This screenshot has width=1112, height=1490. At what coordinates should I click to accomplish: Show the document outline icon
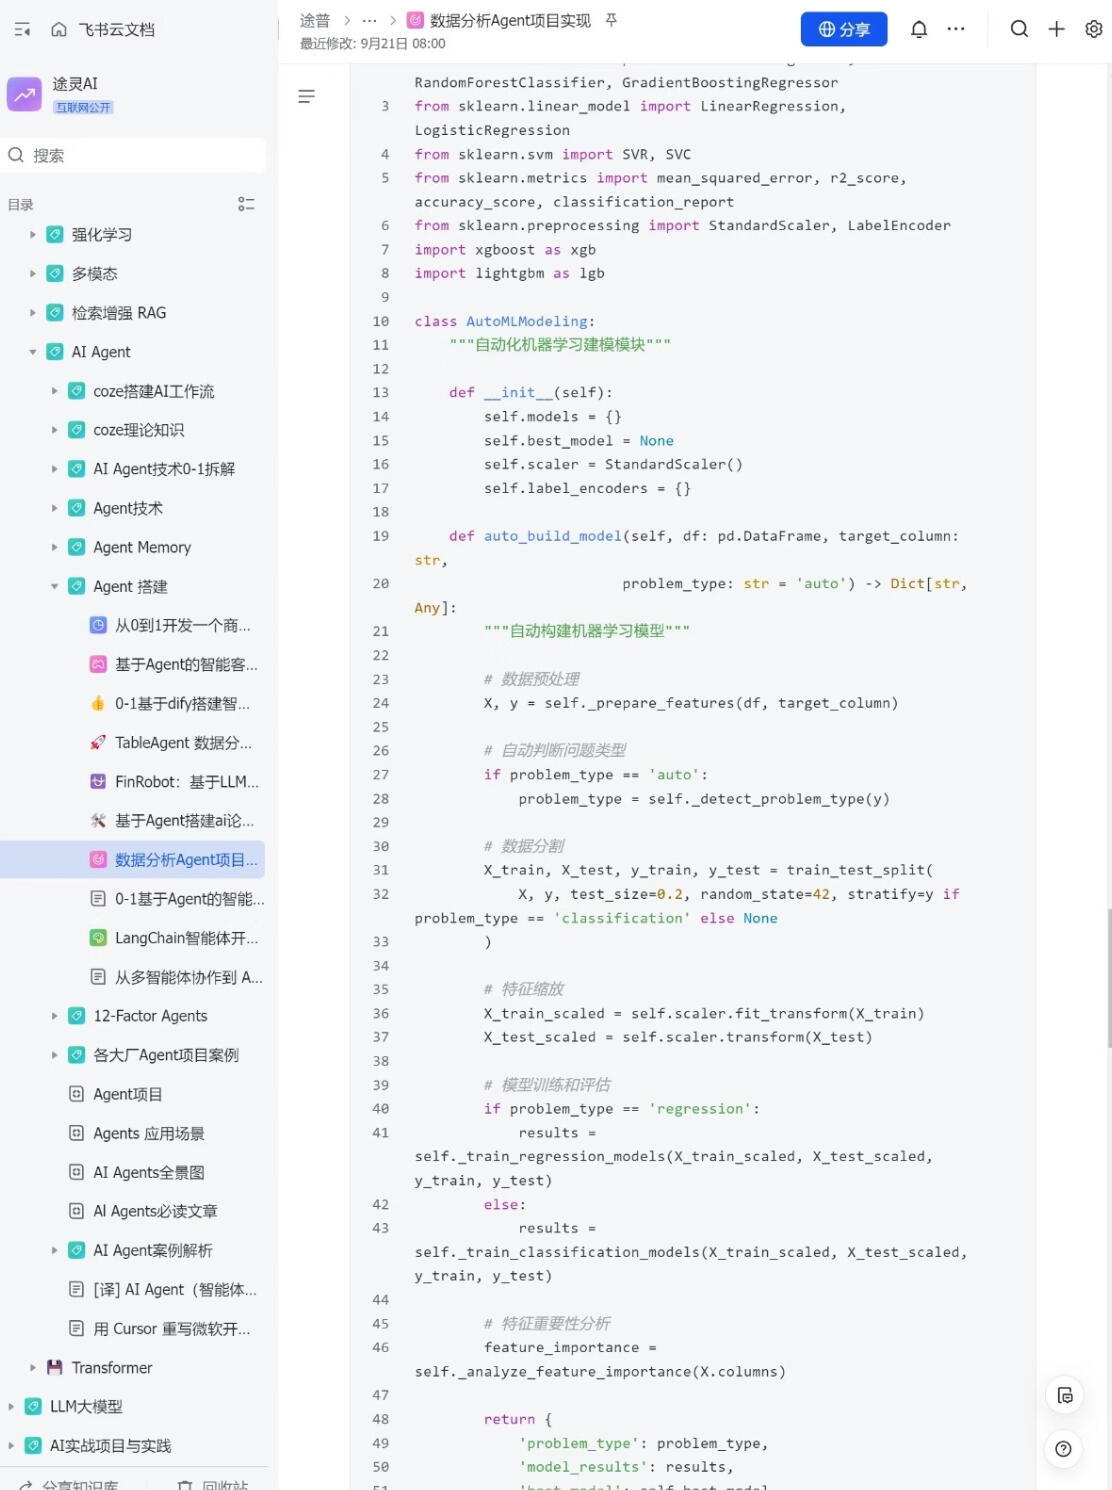click(307, 96)
